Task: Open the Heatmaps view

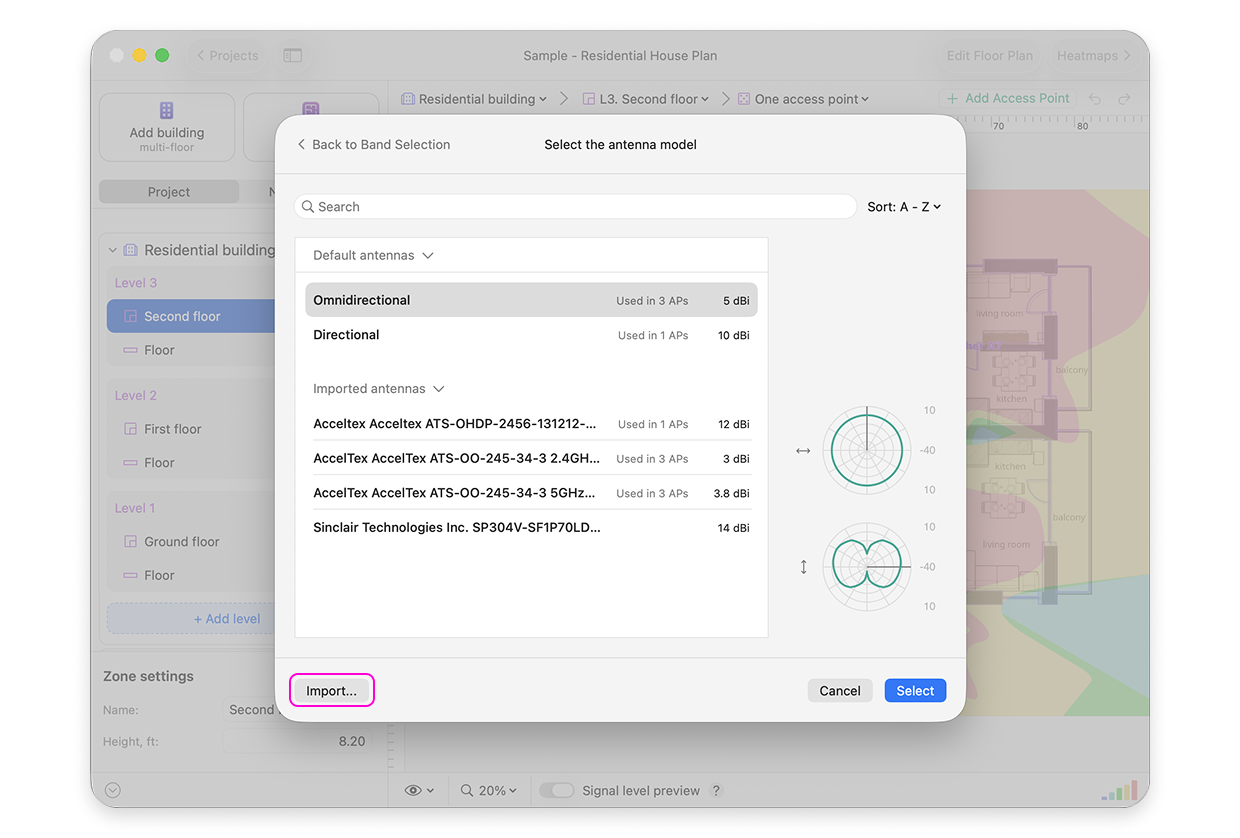Action: 1093,56
